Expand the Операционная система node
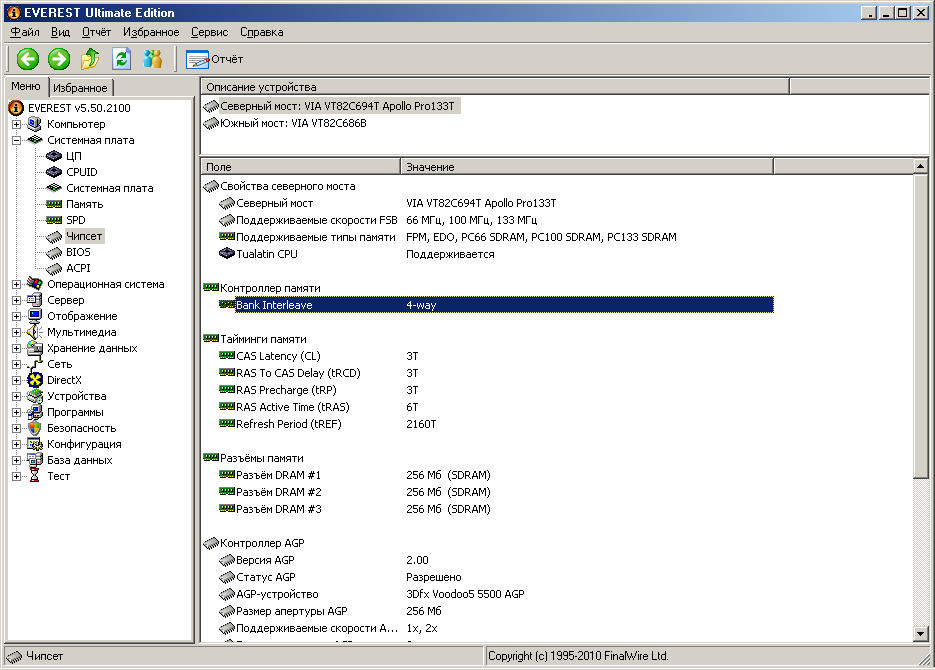The image size is (935, 670). point(16,284)
